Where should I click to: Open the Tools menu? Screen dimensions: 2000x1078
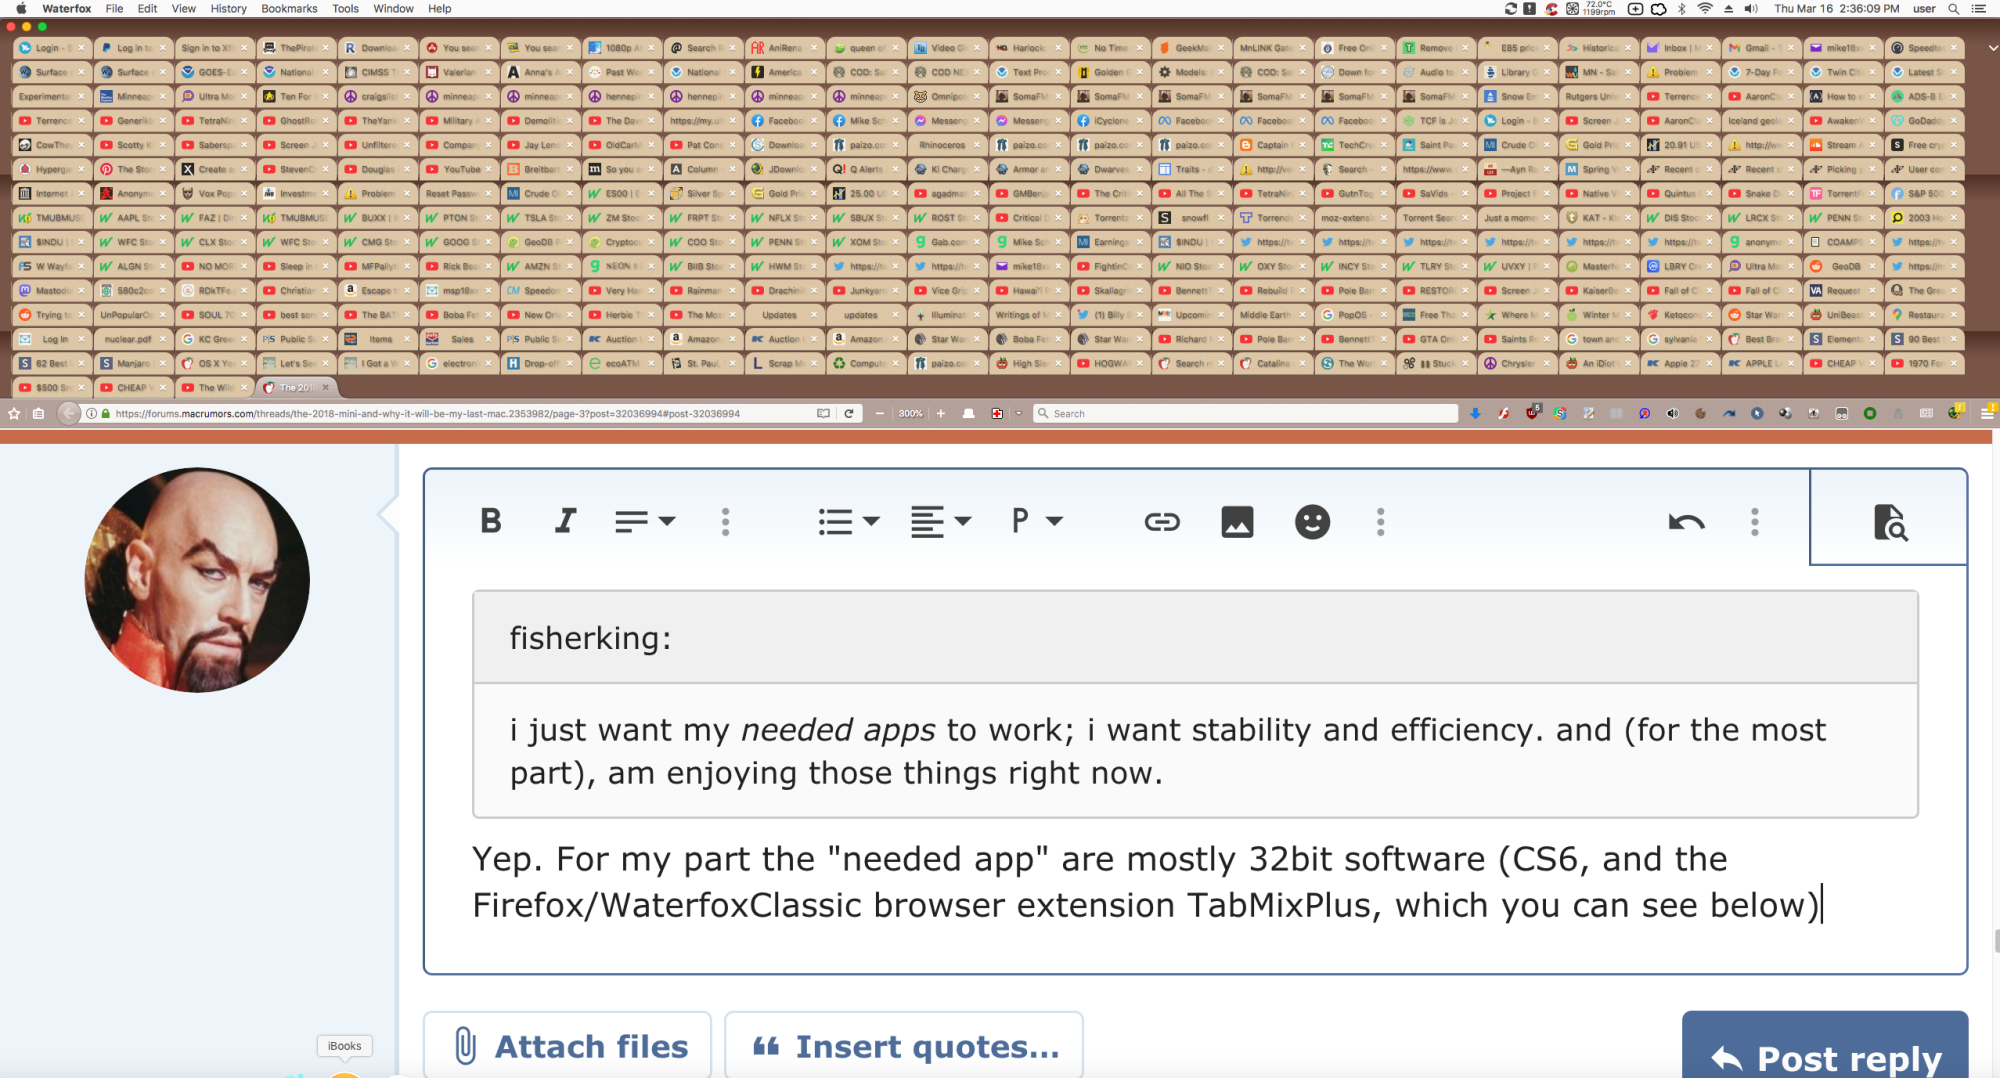tap(345, 8)
